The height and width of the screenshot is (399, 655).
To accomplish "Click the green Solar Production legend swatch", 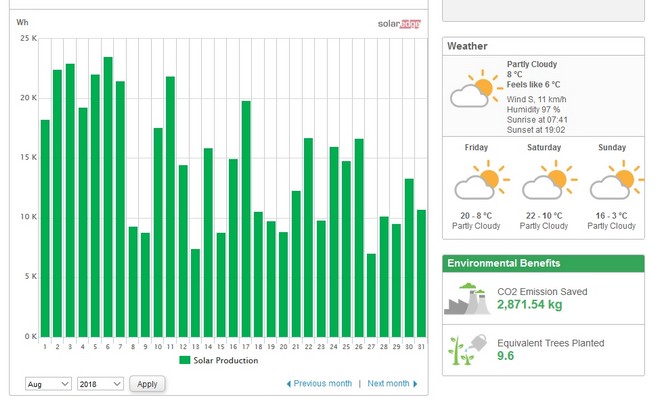I will pos(184,360).
